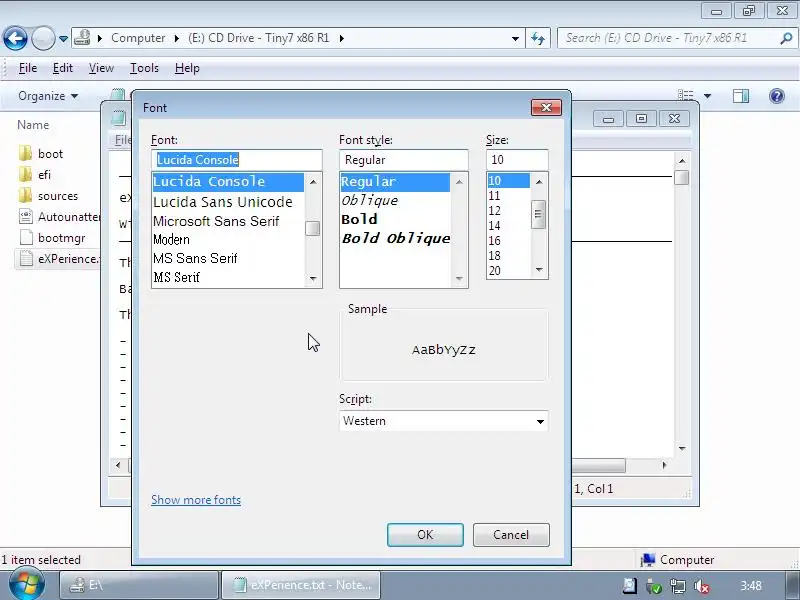
Task: Choose MS Serif font in list
Action: click(x=177, y=277)
